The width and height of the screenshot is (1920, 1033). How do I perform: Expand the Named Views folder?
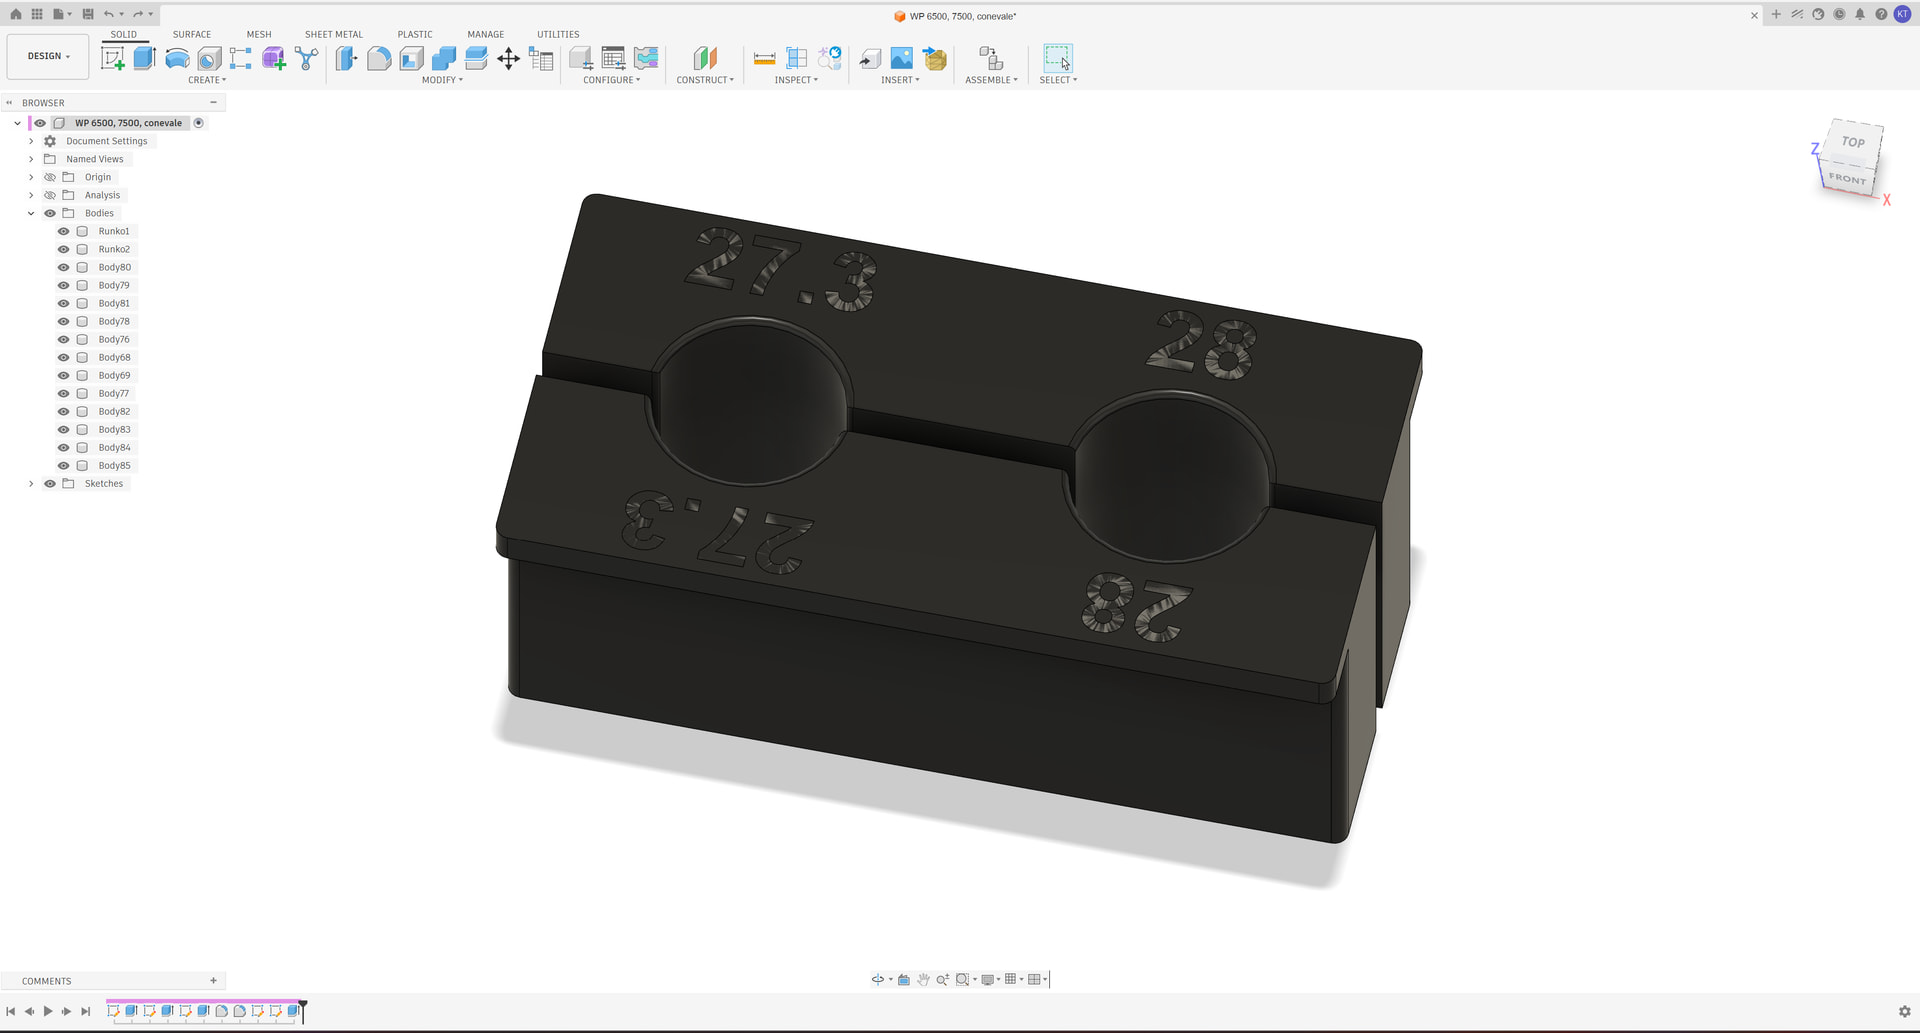tap(31, 159)
